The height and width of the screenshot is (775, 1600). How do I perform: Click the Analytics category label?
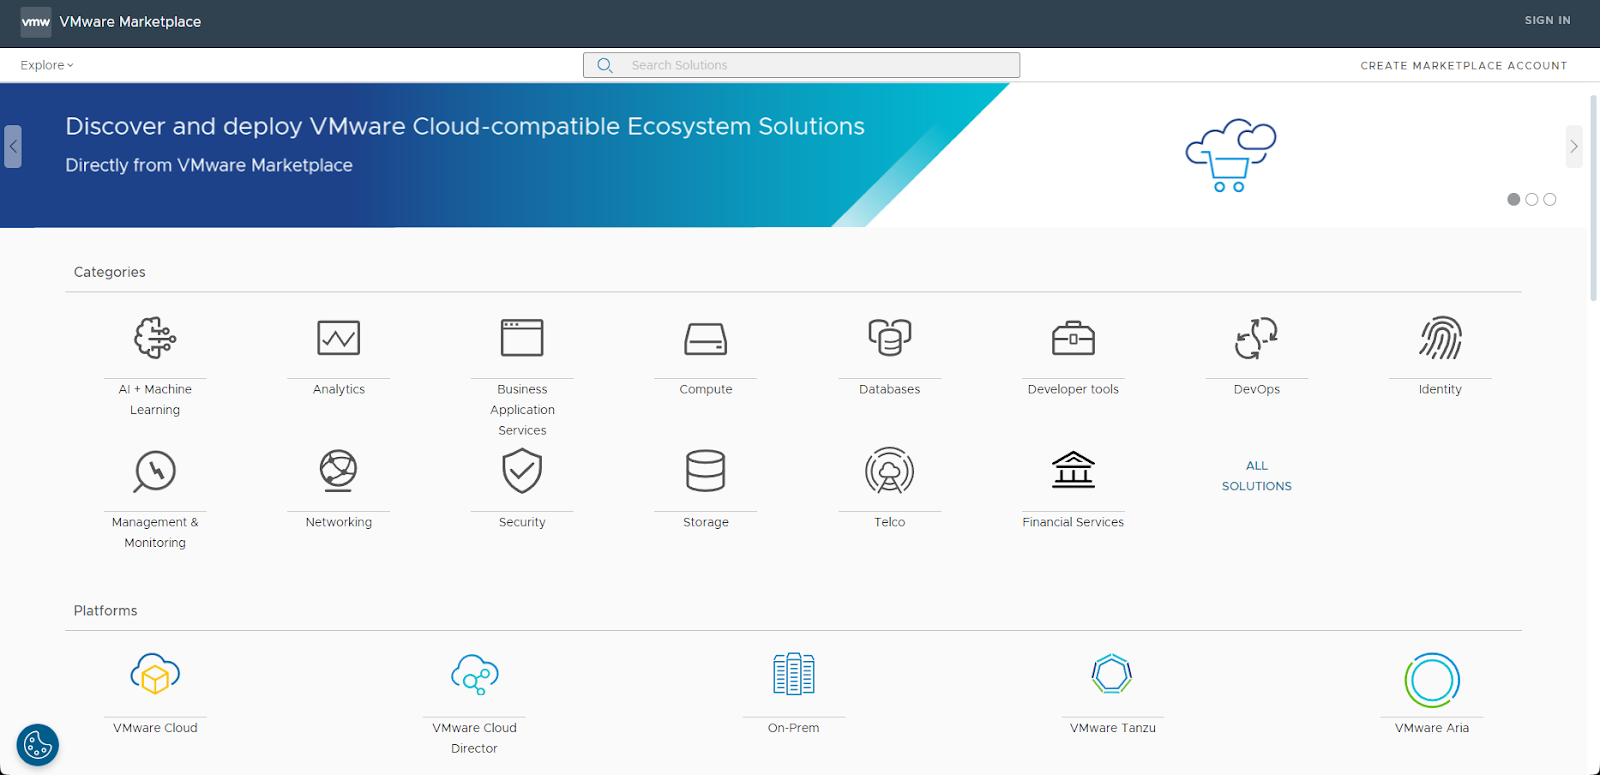(x=339, y=389)
